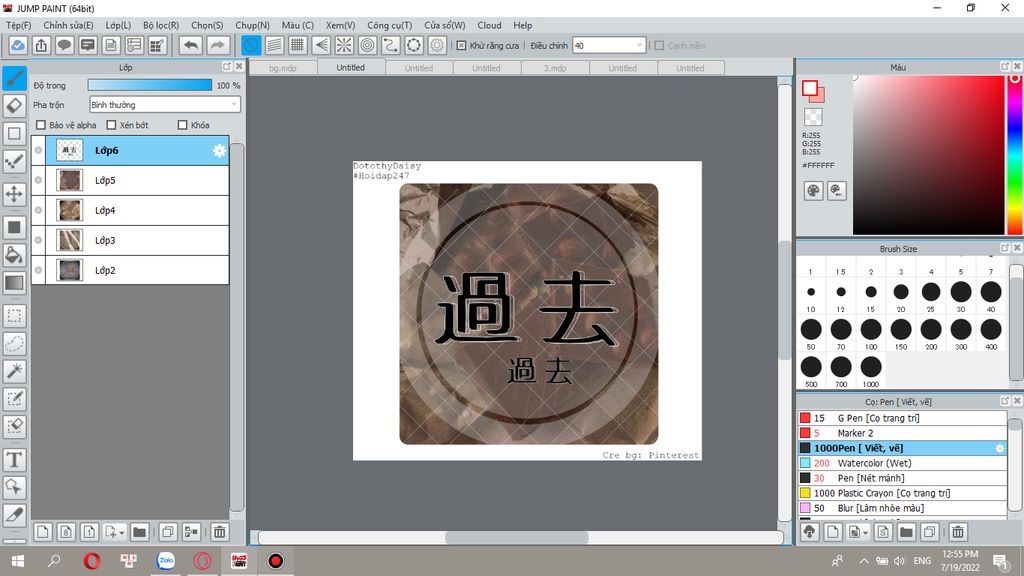
Task: Open snap settings gear icon
Action: [437, 45]
